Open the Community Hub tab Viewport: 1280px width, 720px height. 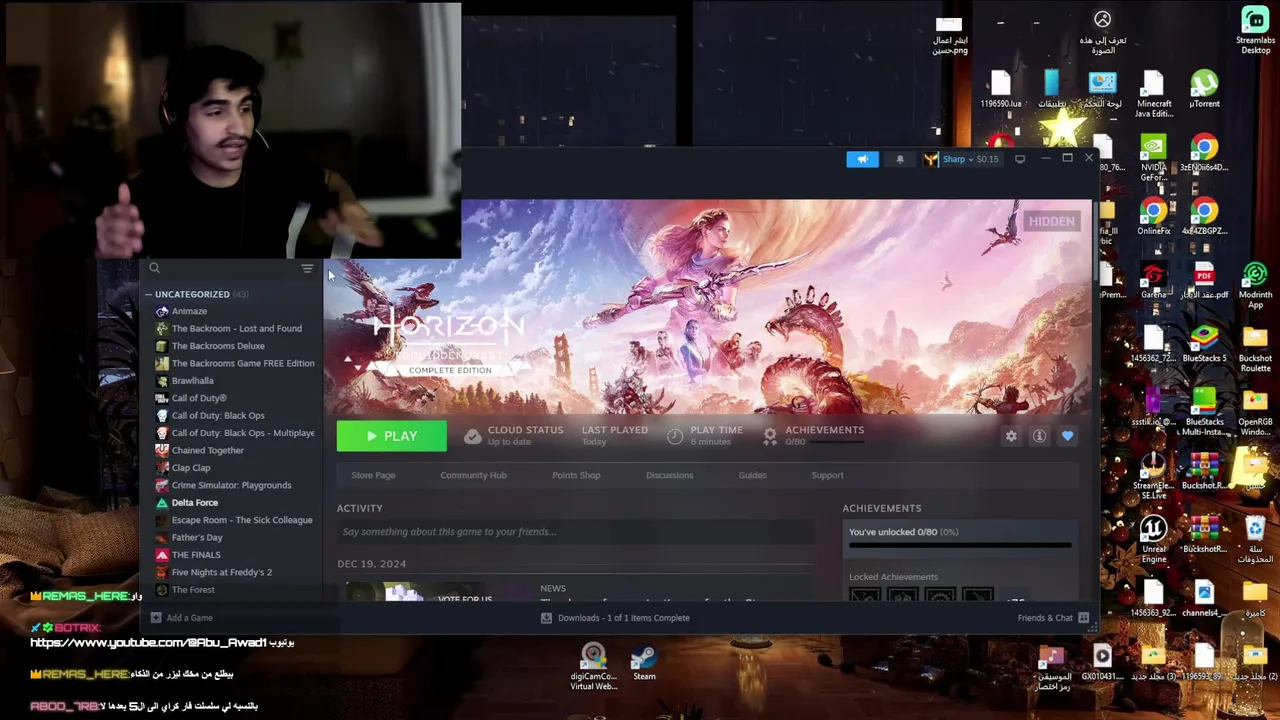pyautogui.click(x=473, y=475)
